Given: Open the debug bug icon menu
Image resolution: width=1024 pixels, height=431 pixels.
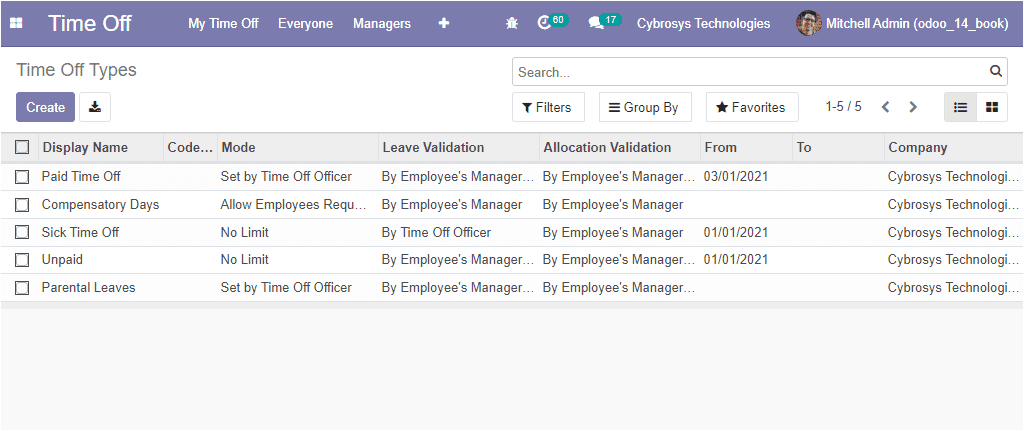Looking at the screenshot, I should 512,24.
